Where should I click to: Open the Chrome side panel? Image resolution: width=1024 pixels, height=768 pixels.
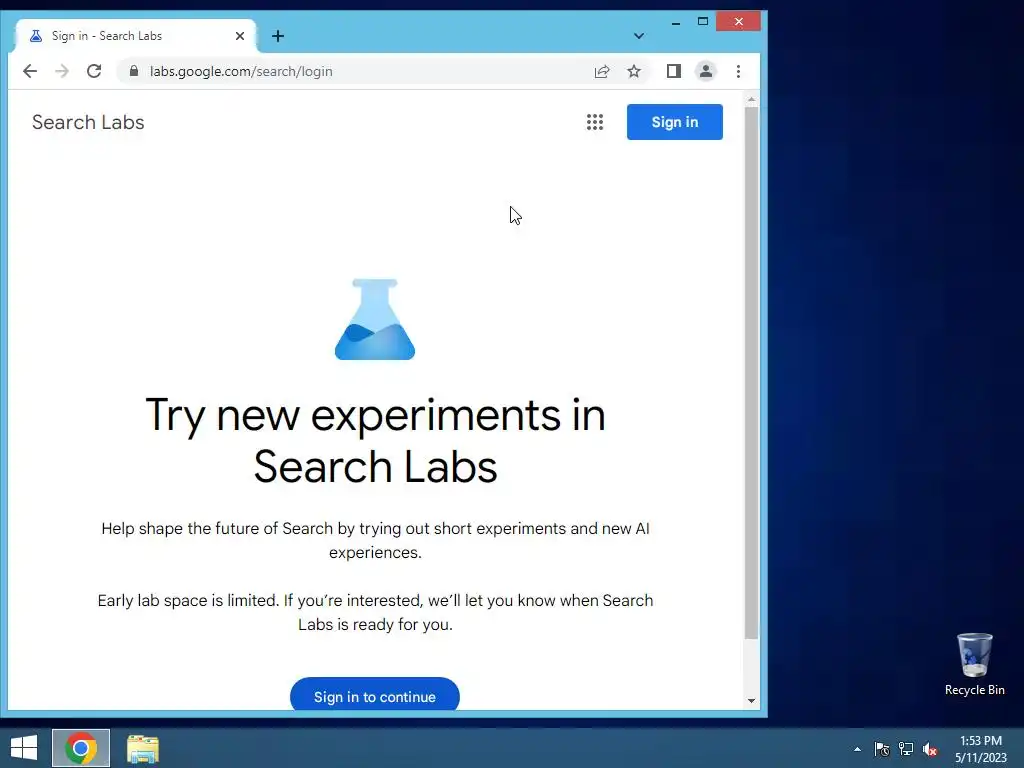click(673, 71)
